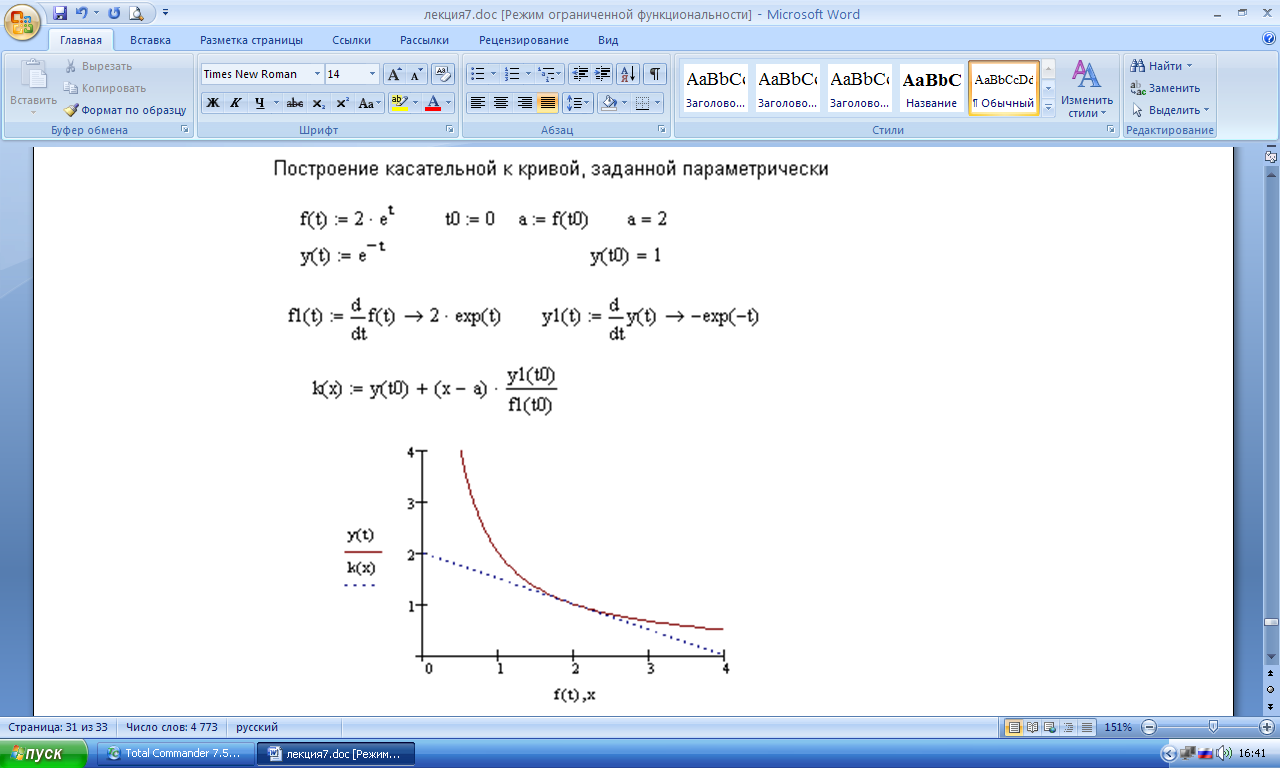
Task: Zoom in with the plus button
Action: click(x=1267, y=727)
